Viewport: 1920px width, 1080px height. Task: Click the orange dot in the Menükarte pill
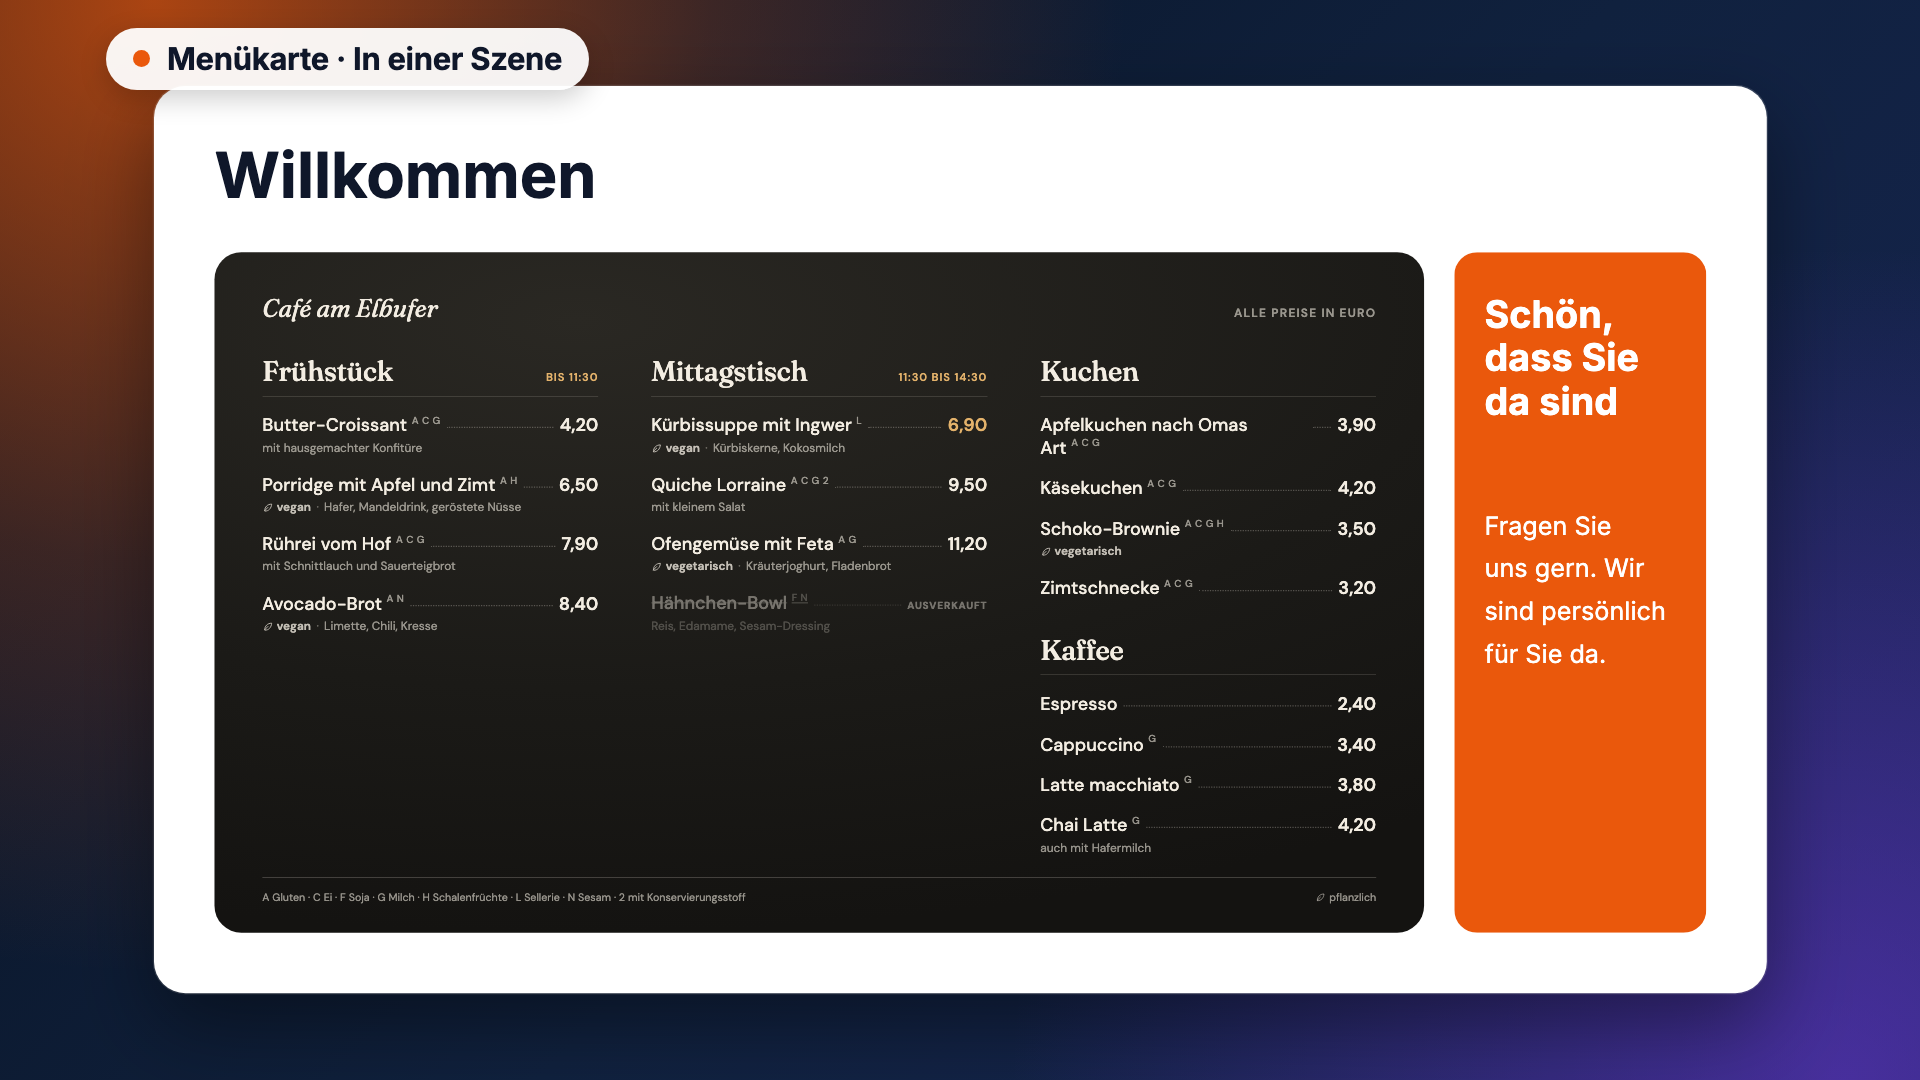point(142,59)
